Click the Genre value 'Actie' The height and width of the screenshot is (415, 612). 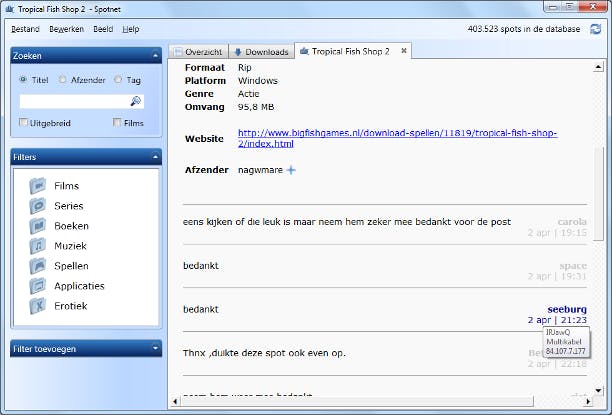click(x=248, y=94)
